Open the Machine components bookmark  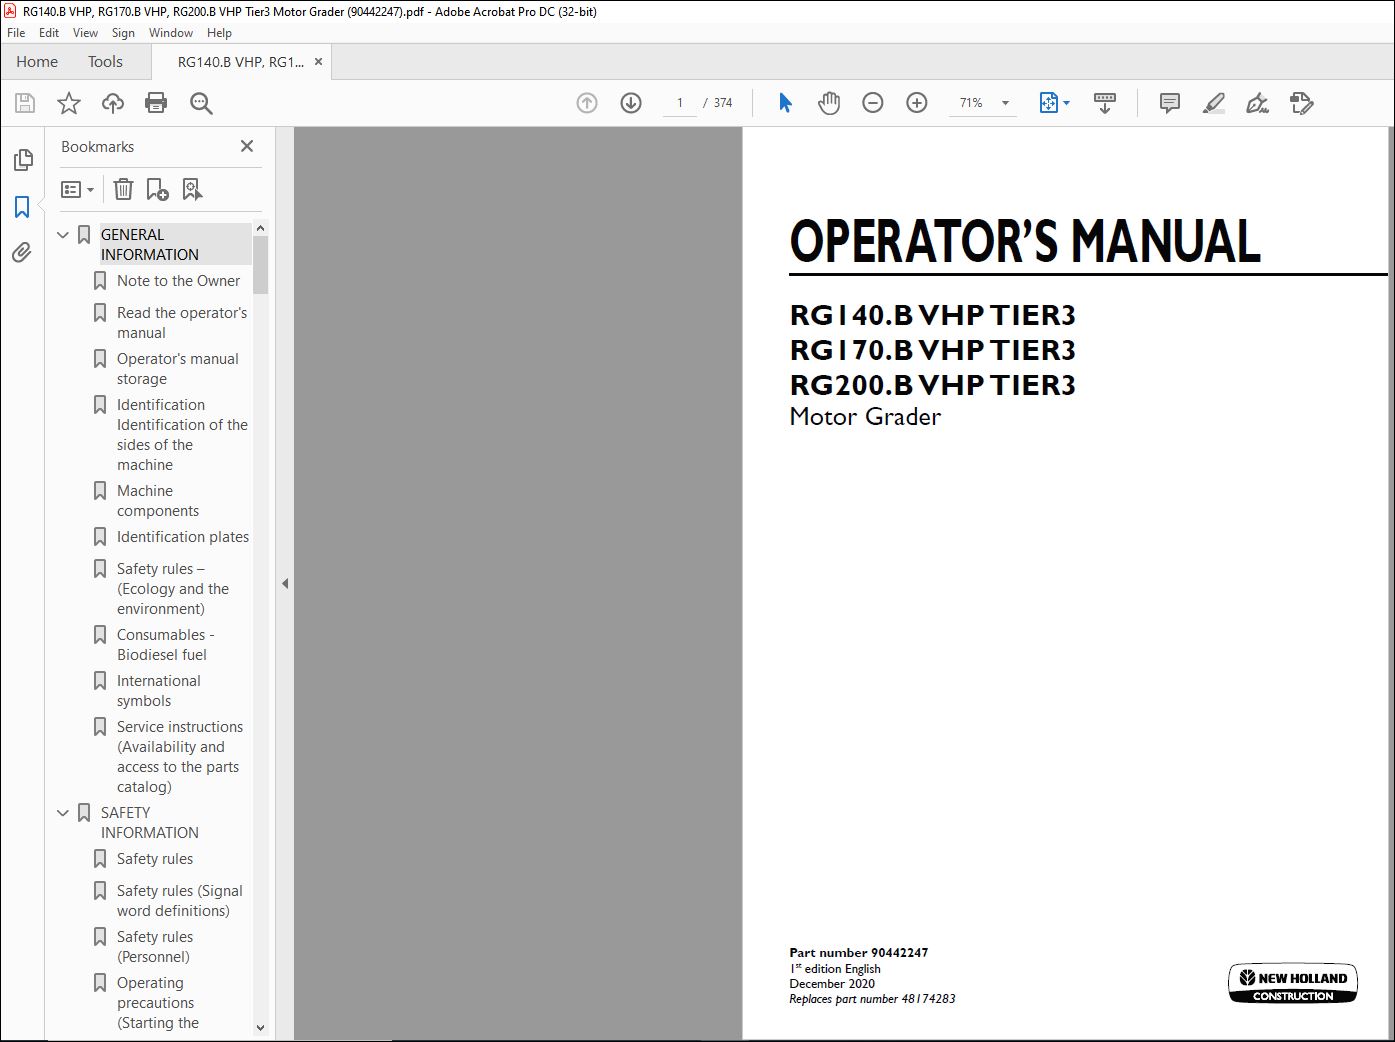pyautogui.click(x=158, y=501)
